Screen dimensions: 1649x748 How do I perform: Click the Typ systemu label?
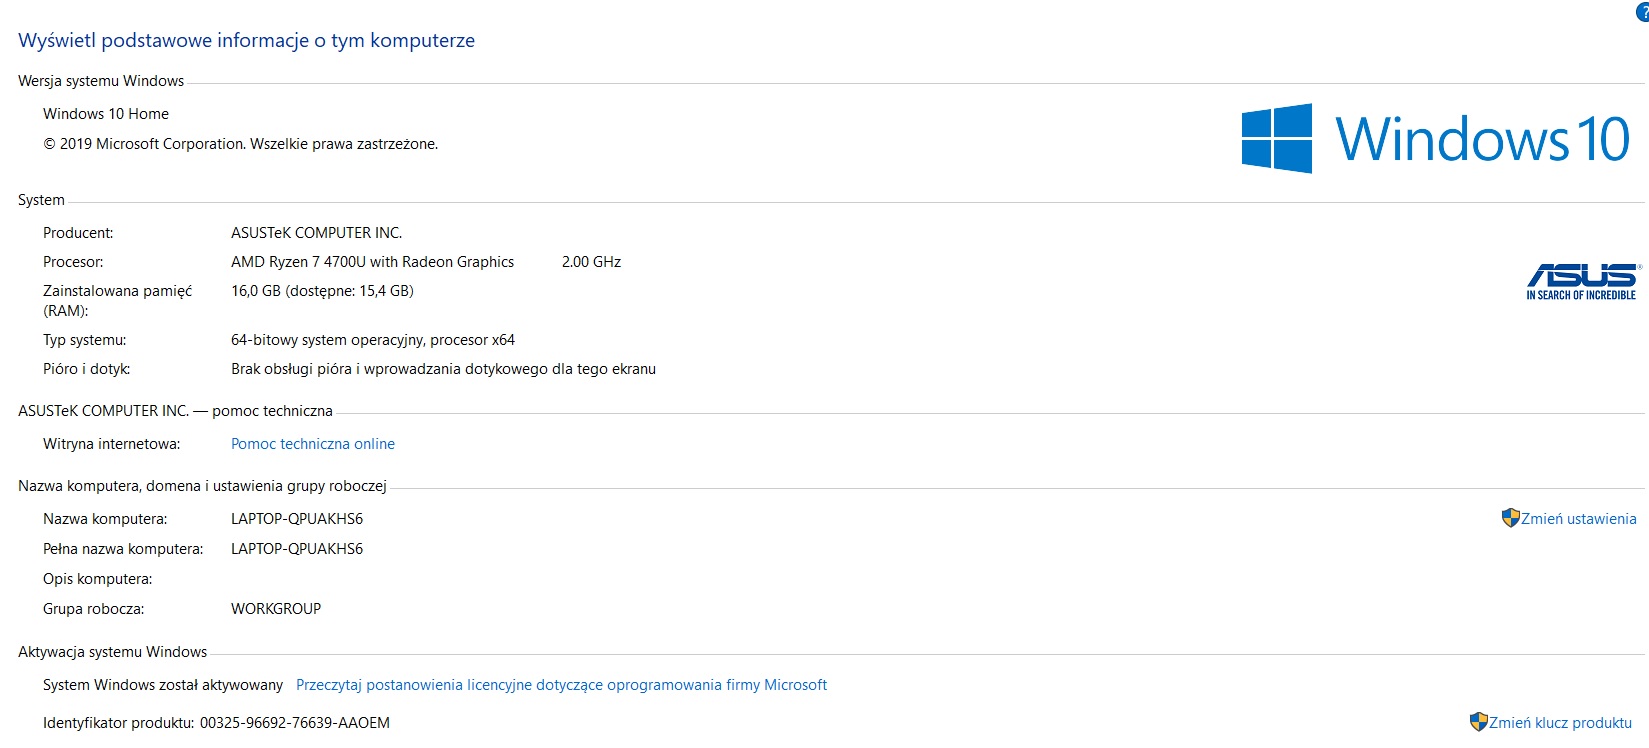click(85, 340)
